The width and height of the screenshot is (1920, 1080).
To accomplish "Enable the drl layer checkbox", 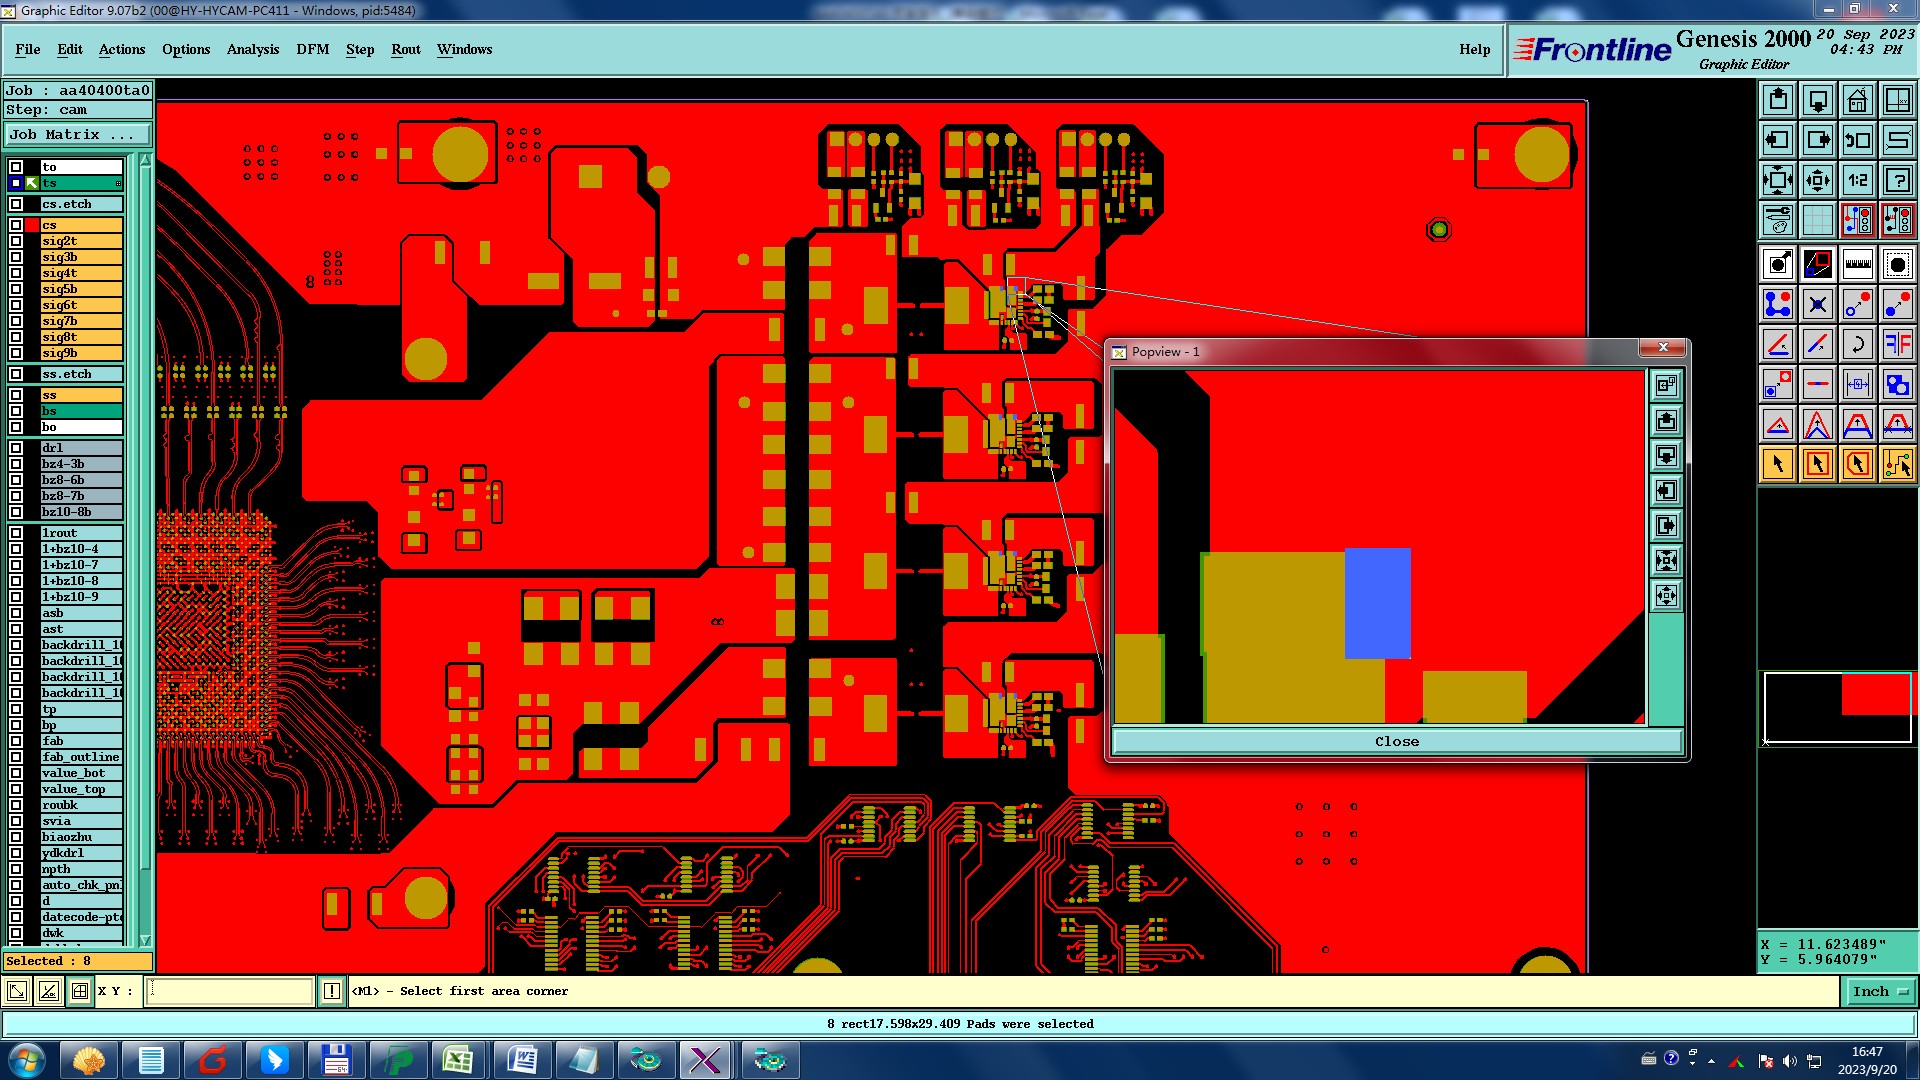I will click(16, 448).
